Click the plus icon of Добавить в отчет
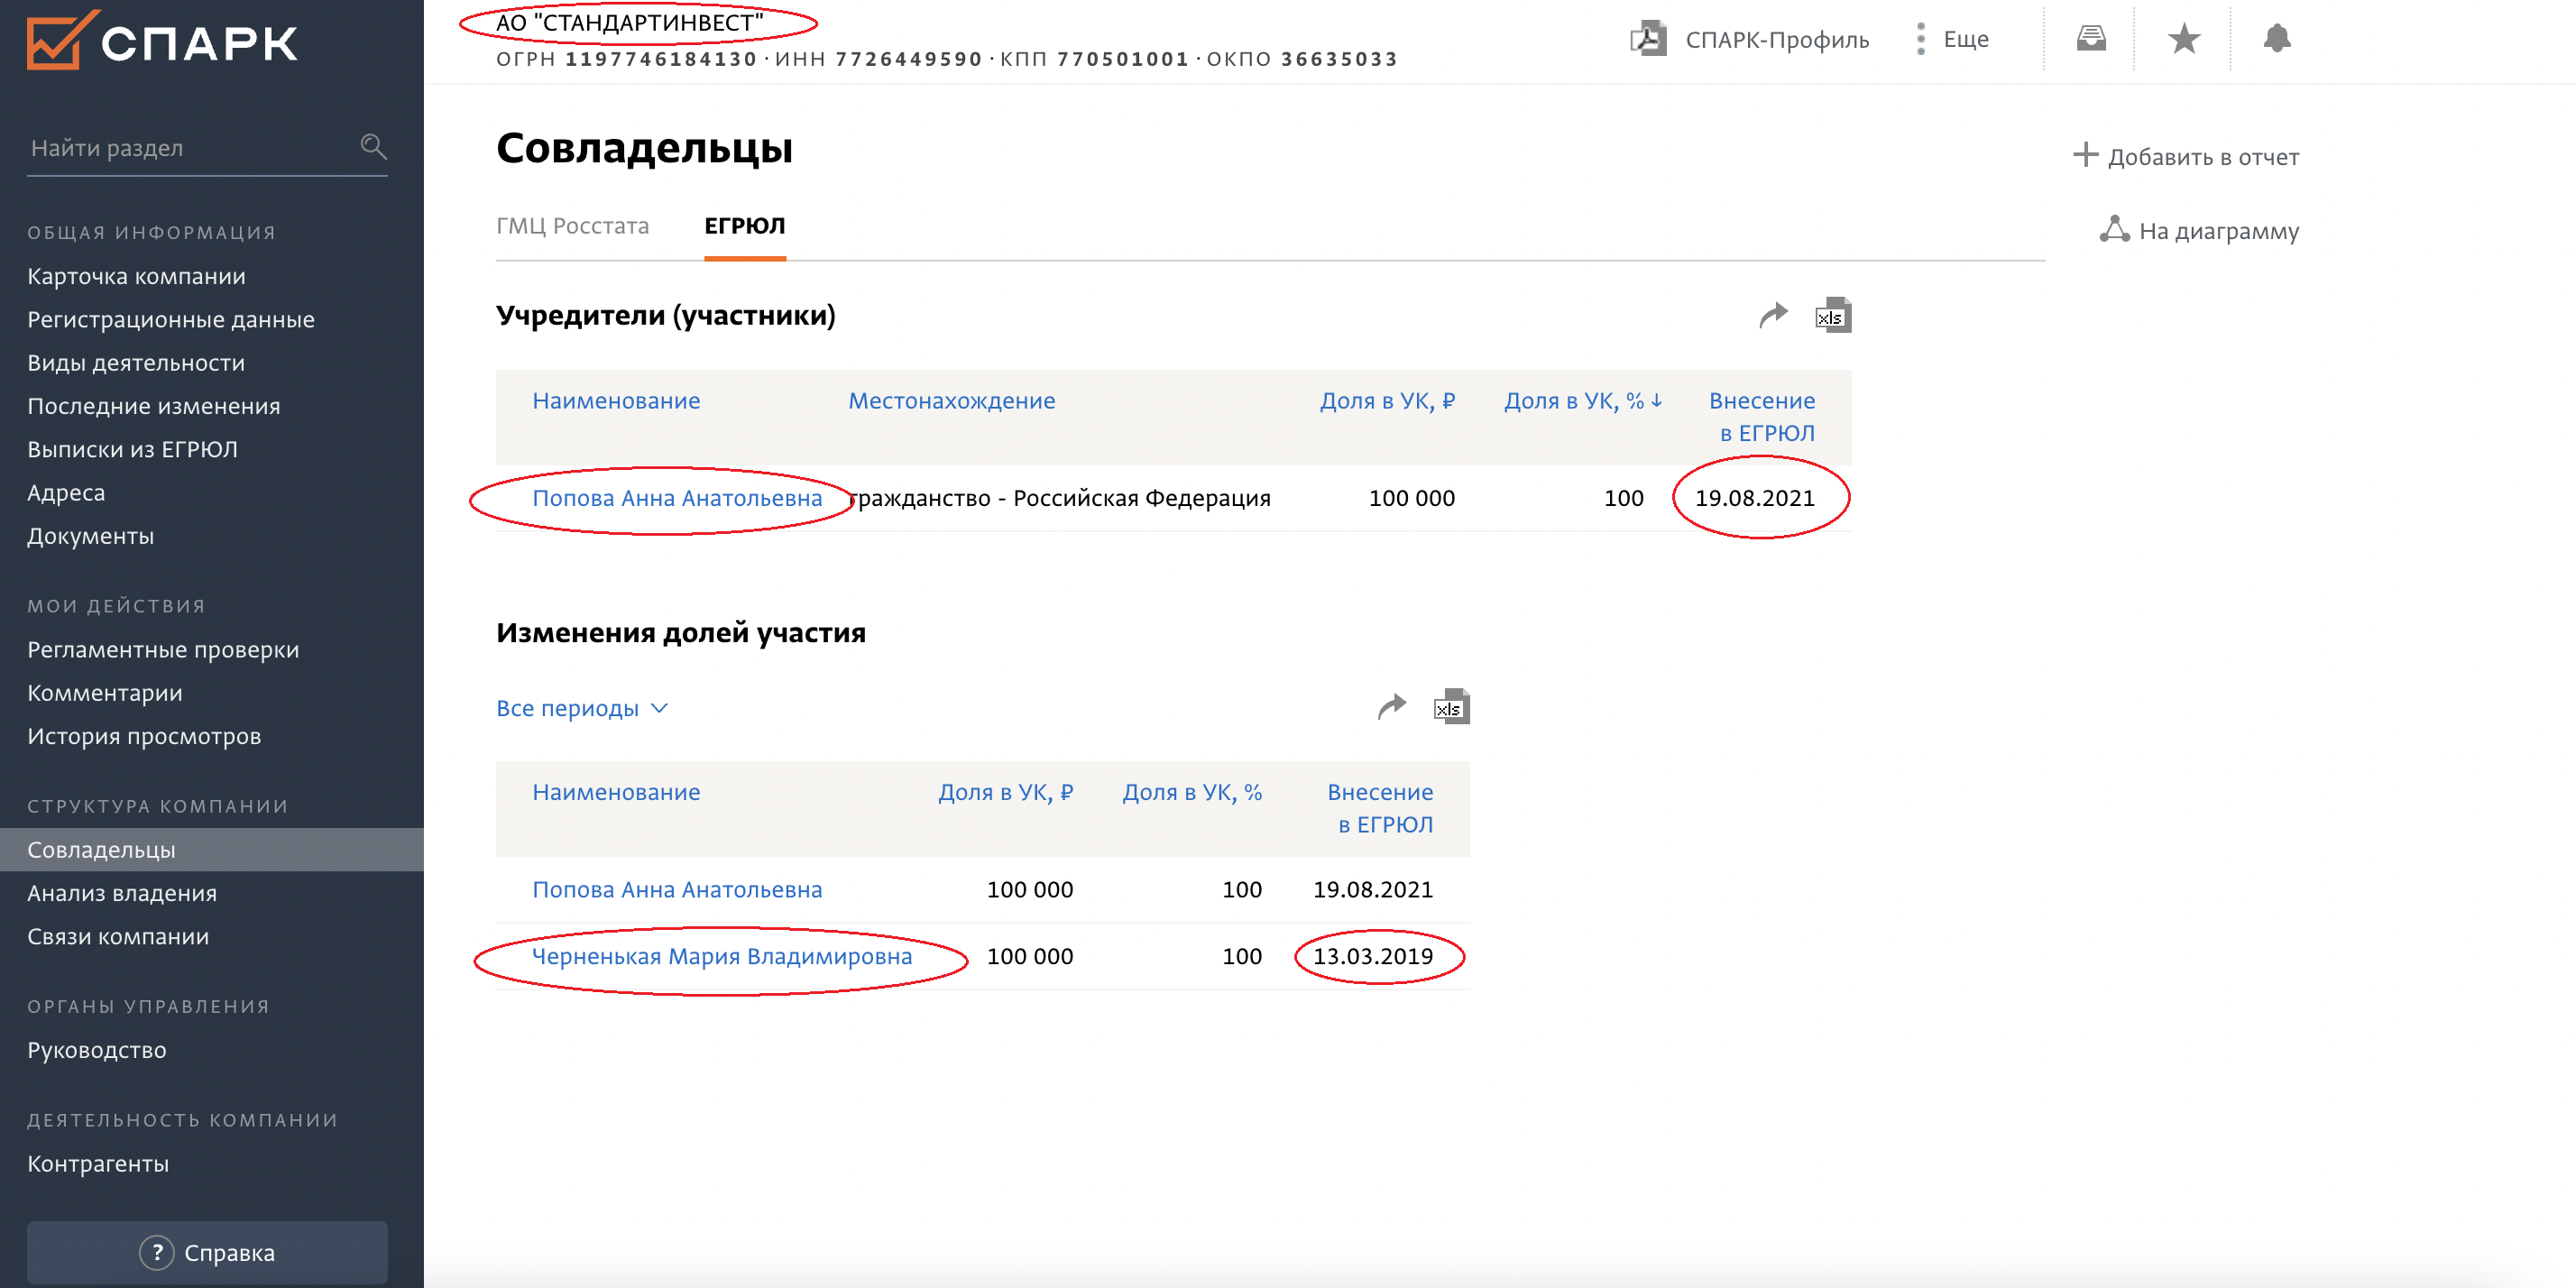This screenshot has height=1288, width=2576. (2085, 155)
